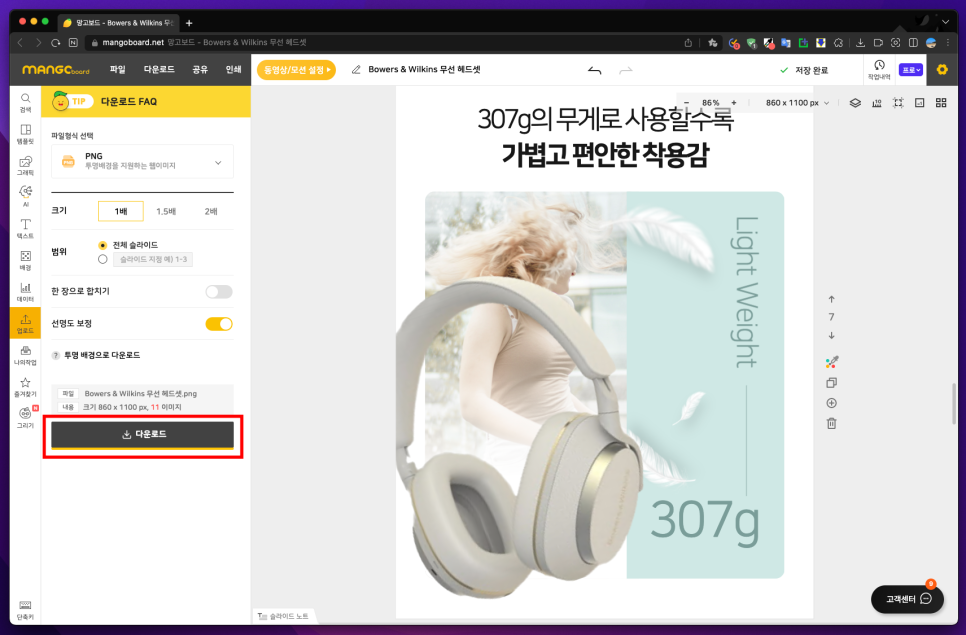Open the four-square slide grid view icon

tap(941, 103)
